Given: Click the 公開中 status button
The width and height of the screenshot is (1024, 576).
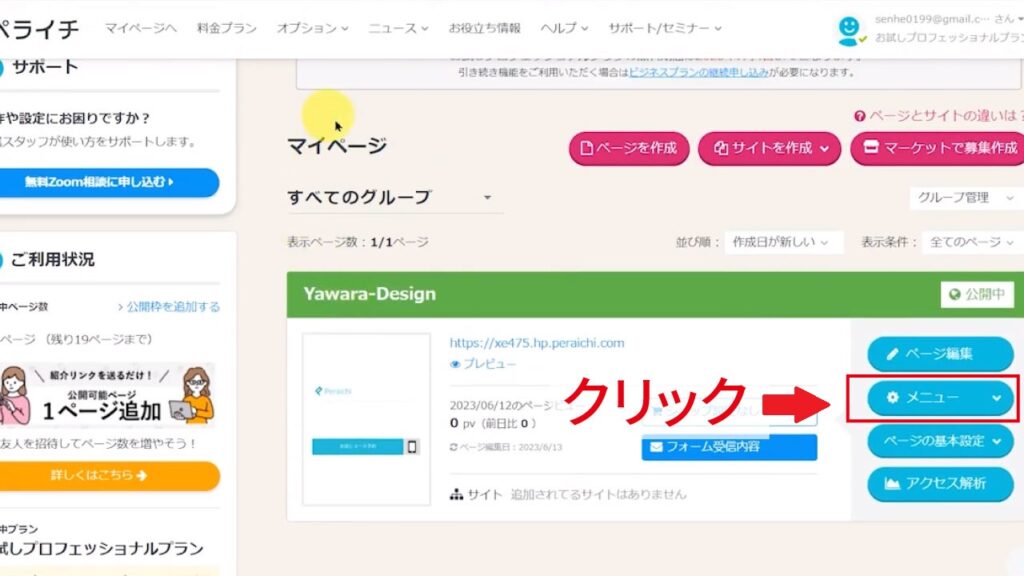Looking at the screenshot, I should pyautogui.click(x=977, y=295).
